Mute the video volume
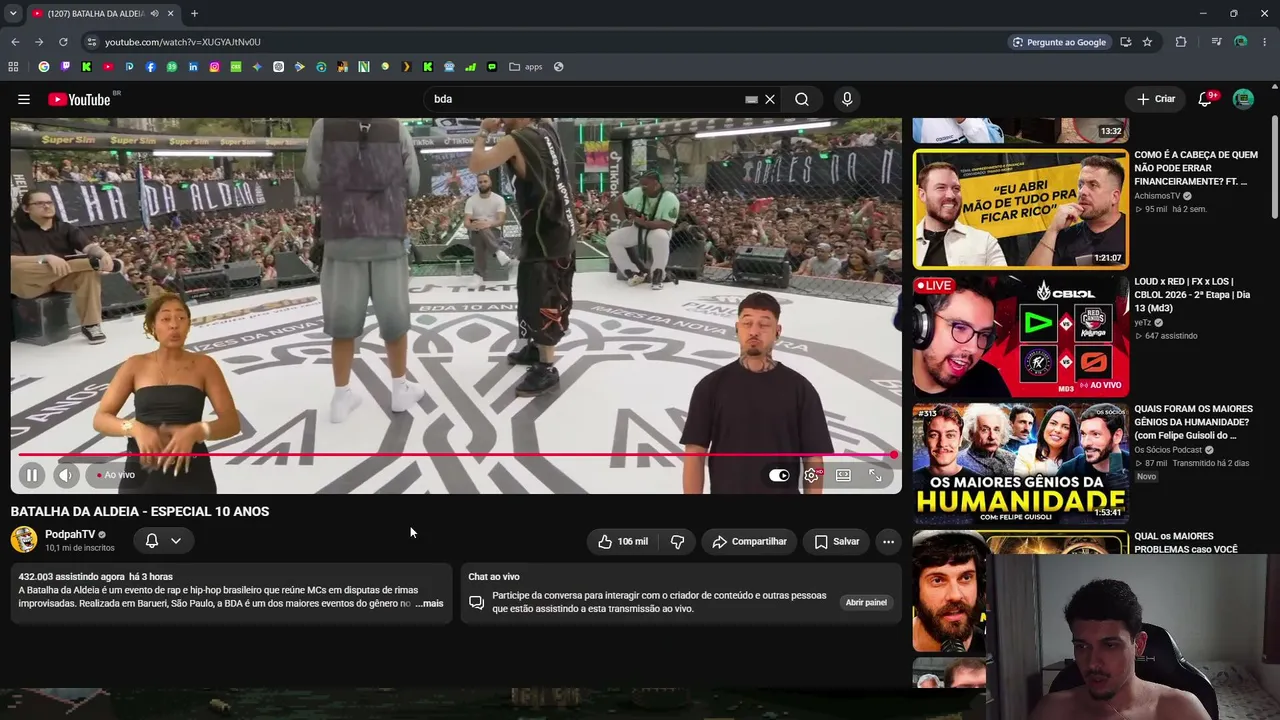This screenshot has height=720, width=1280. (x=65, y=475)
